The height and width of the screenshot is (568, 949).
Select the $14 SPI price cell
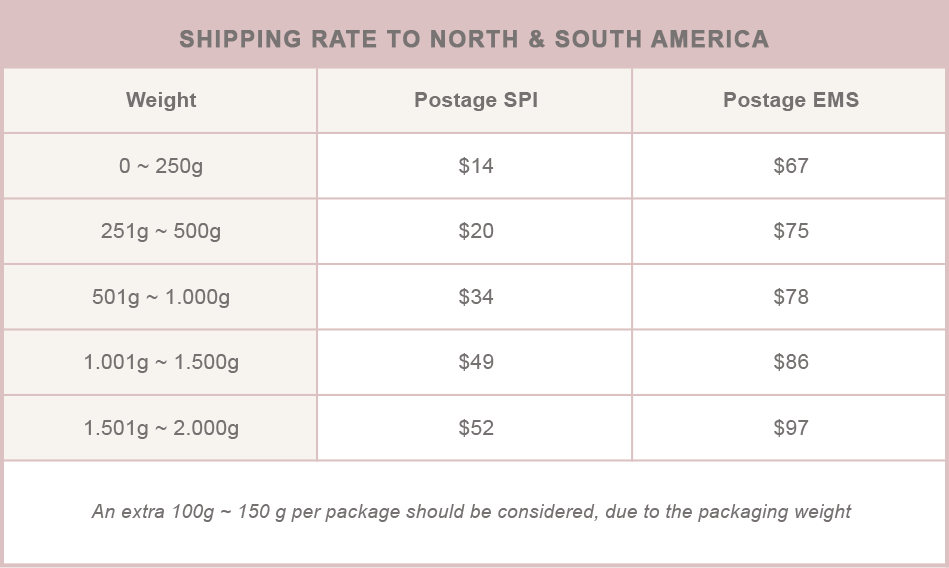pyautogui.click(x=475, y=166)
